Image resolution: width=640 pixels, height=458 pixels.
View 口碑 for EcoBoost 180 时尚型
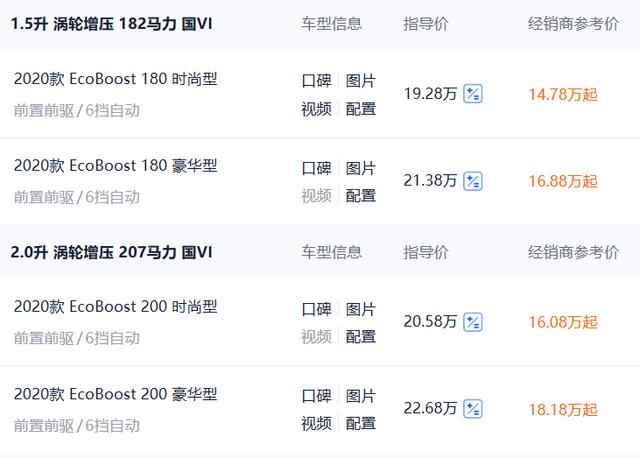(316, 81)
